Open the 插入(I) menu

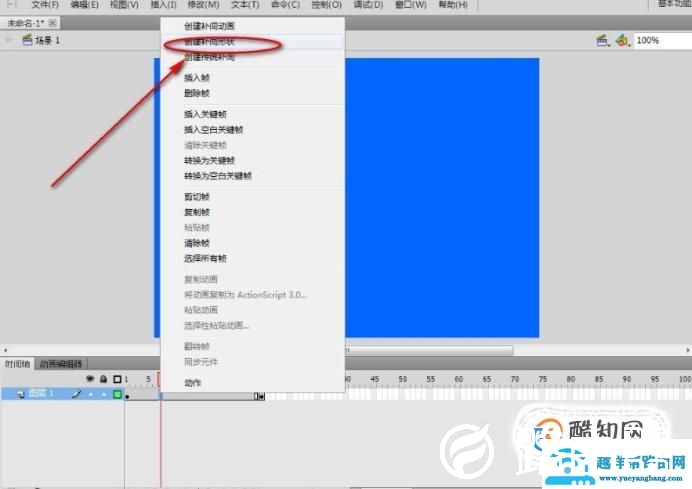click(x=163, y=5)
